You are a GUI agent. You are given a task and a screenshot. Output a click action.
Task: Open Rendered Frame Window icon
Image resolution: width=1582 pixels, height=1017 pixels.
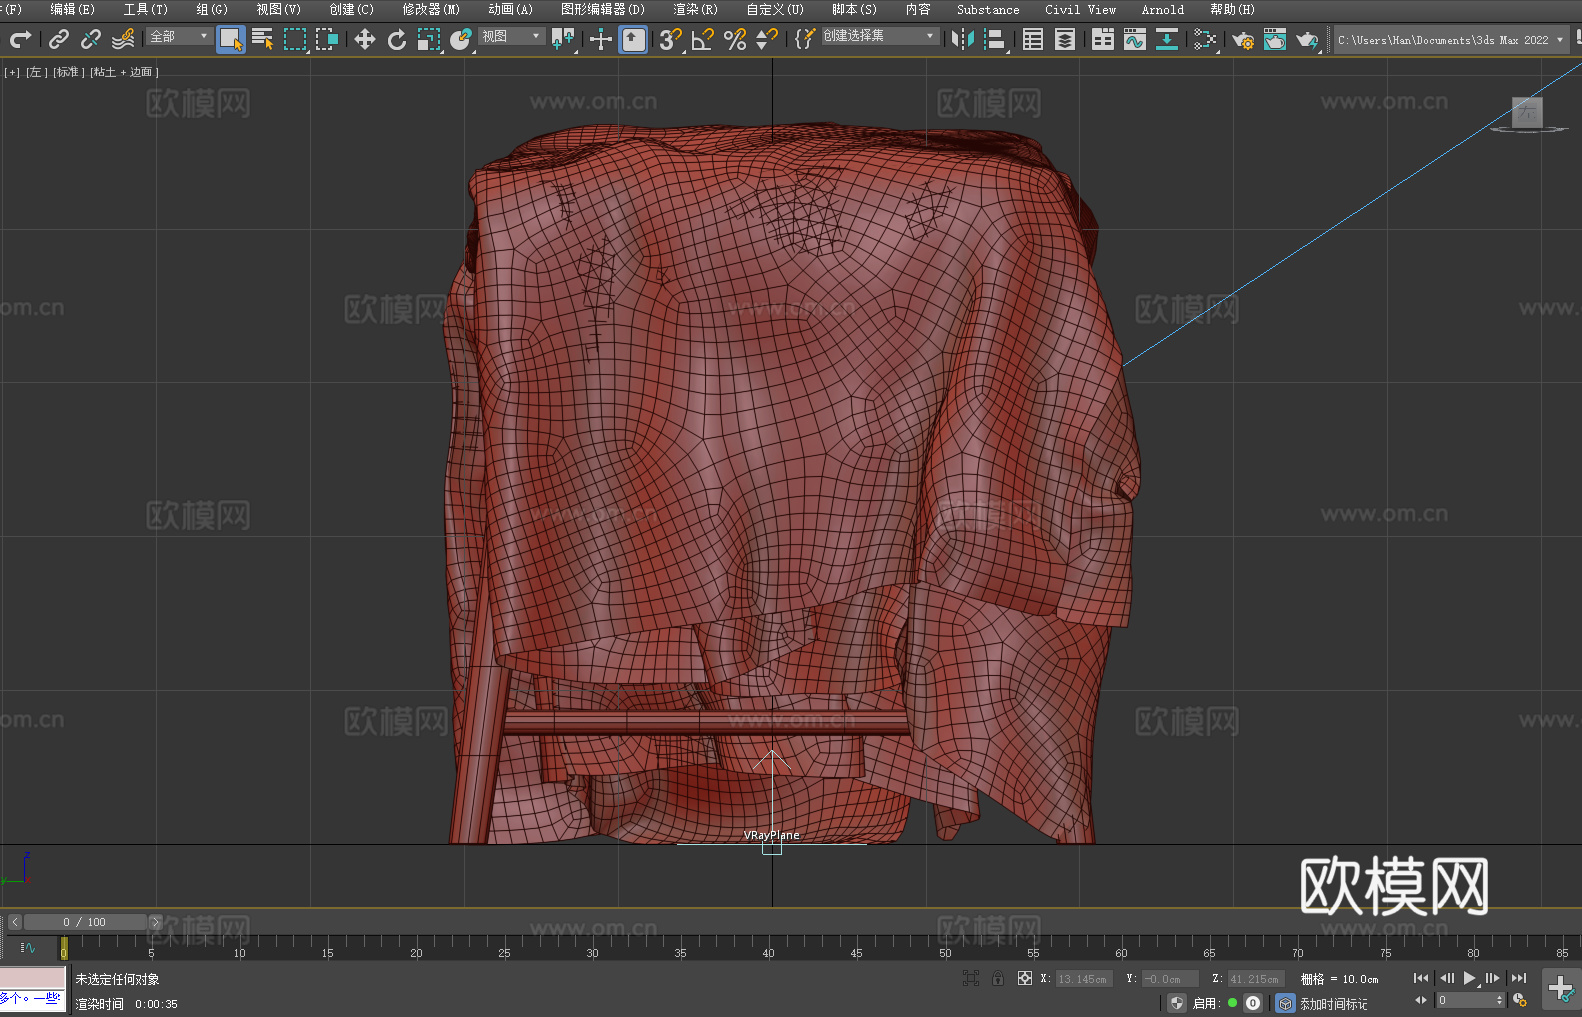pyautogui.click(x=1274, y=39)
